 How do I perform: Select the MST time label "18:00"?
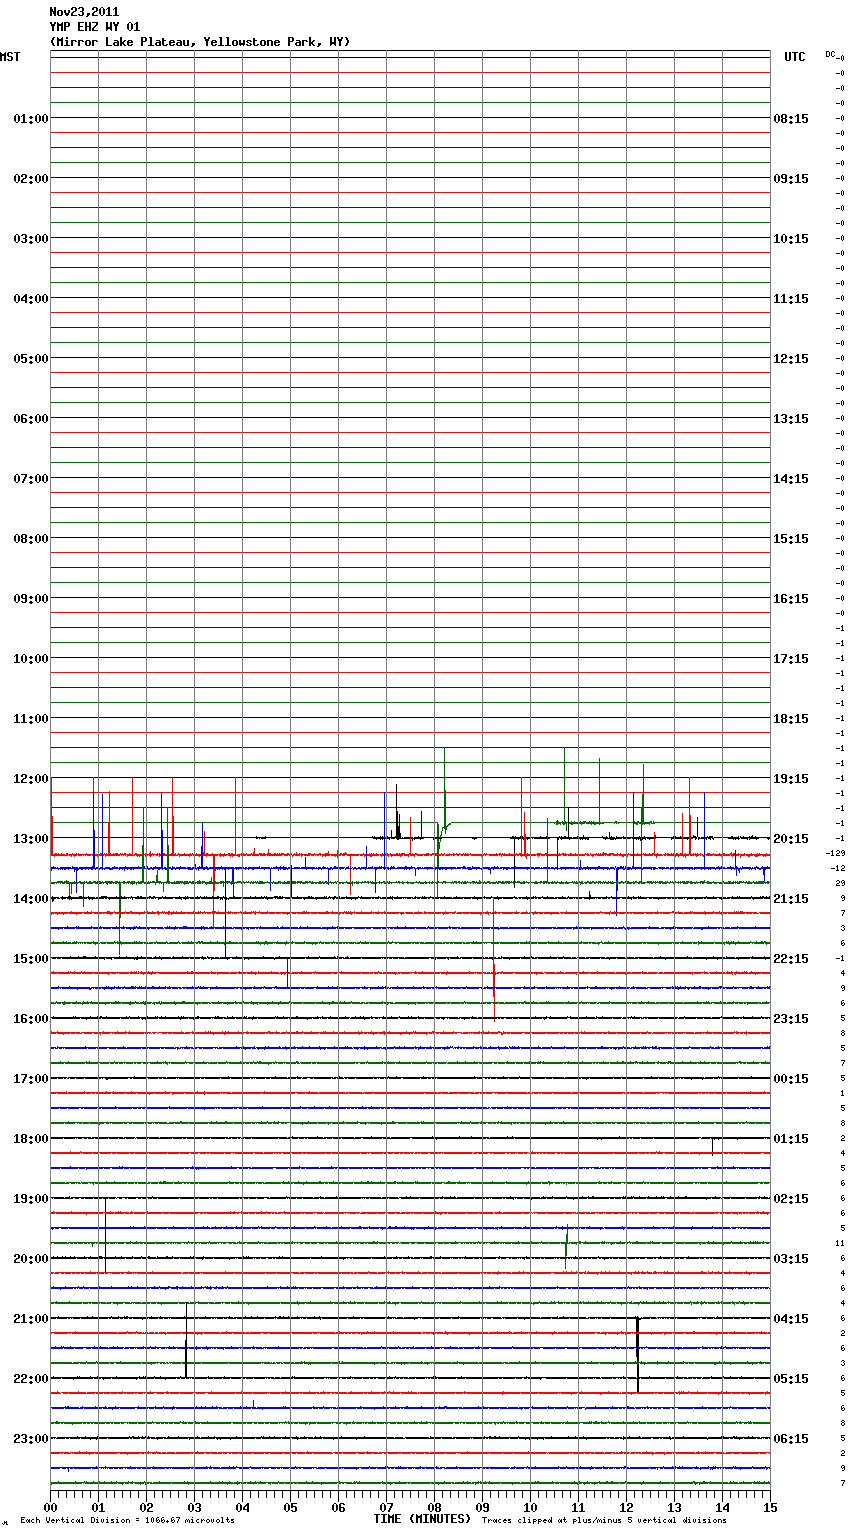(x=31, y=1139)
